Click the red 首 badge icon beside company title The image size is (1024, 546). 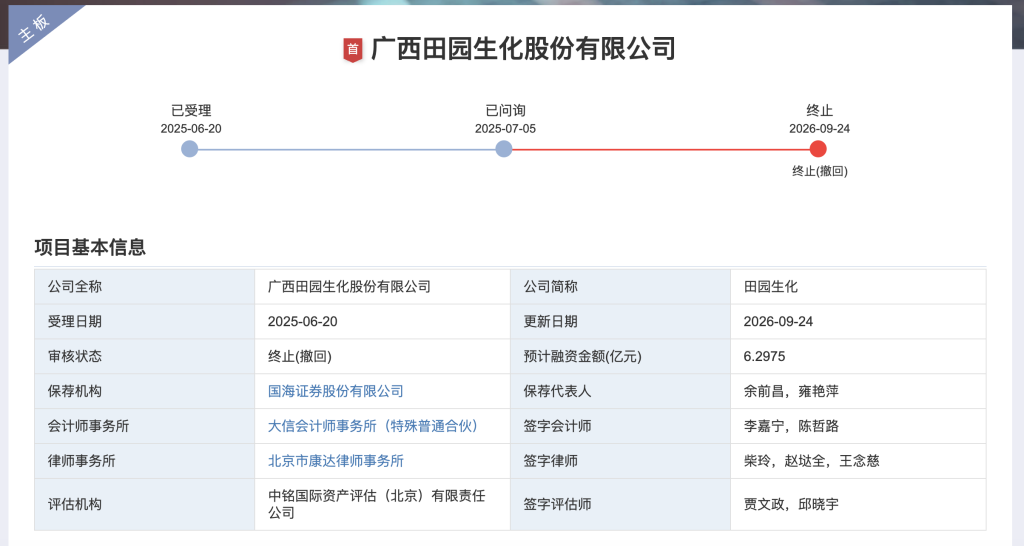pos(353,50)
